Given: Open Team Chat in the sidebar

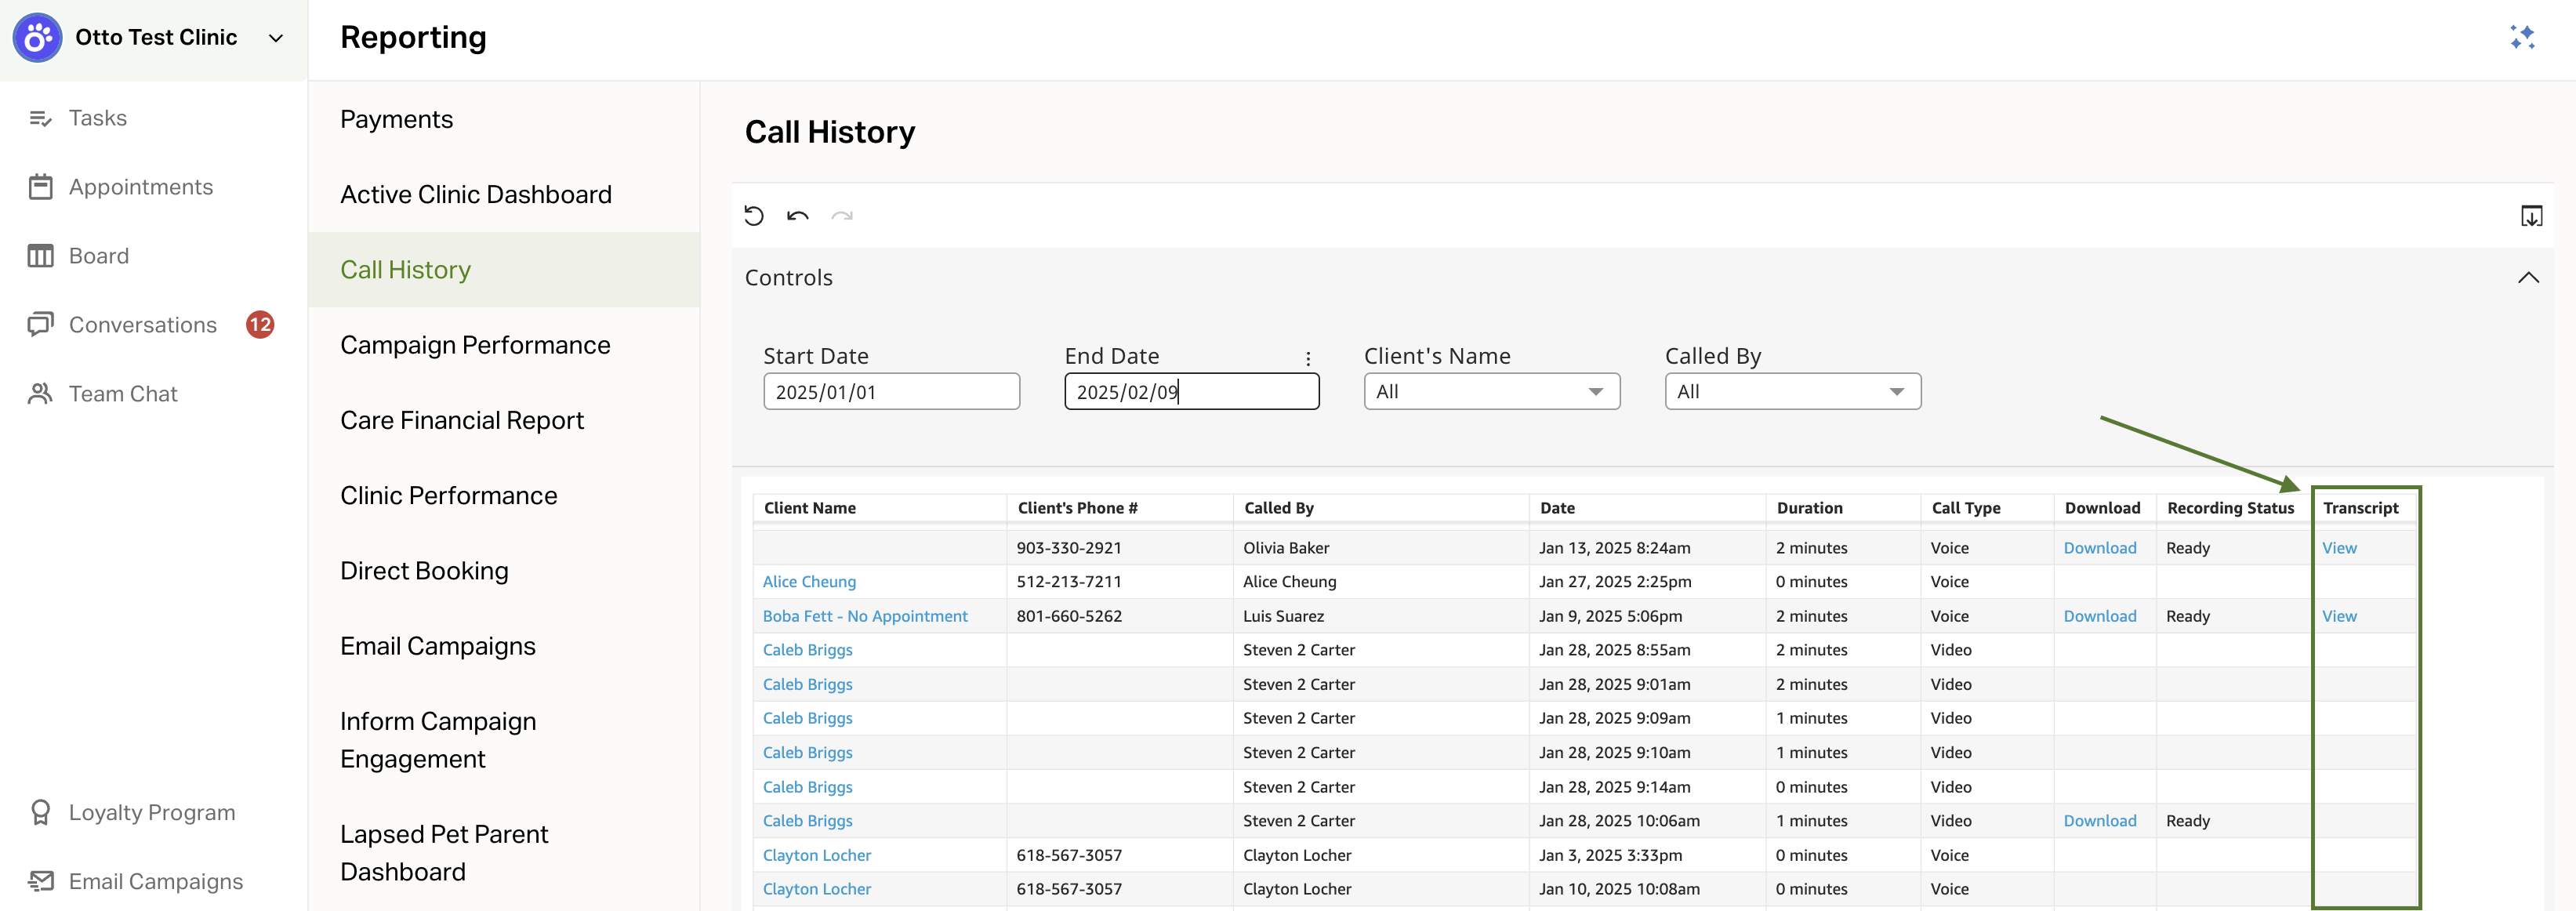Looking at the screenshot, I should click(123, 394).
